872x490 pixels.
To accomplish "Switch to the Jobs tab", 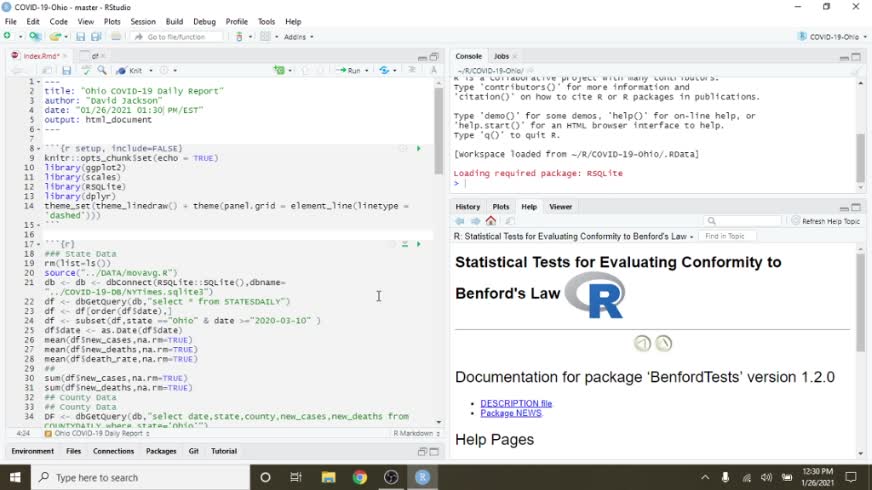I will click(501, 56).
